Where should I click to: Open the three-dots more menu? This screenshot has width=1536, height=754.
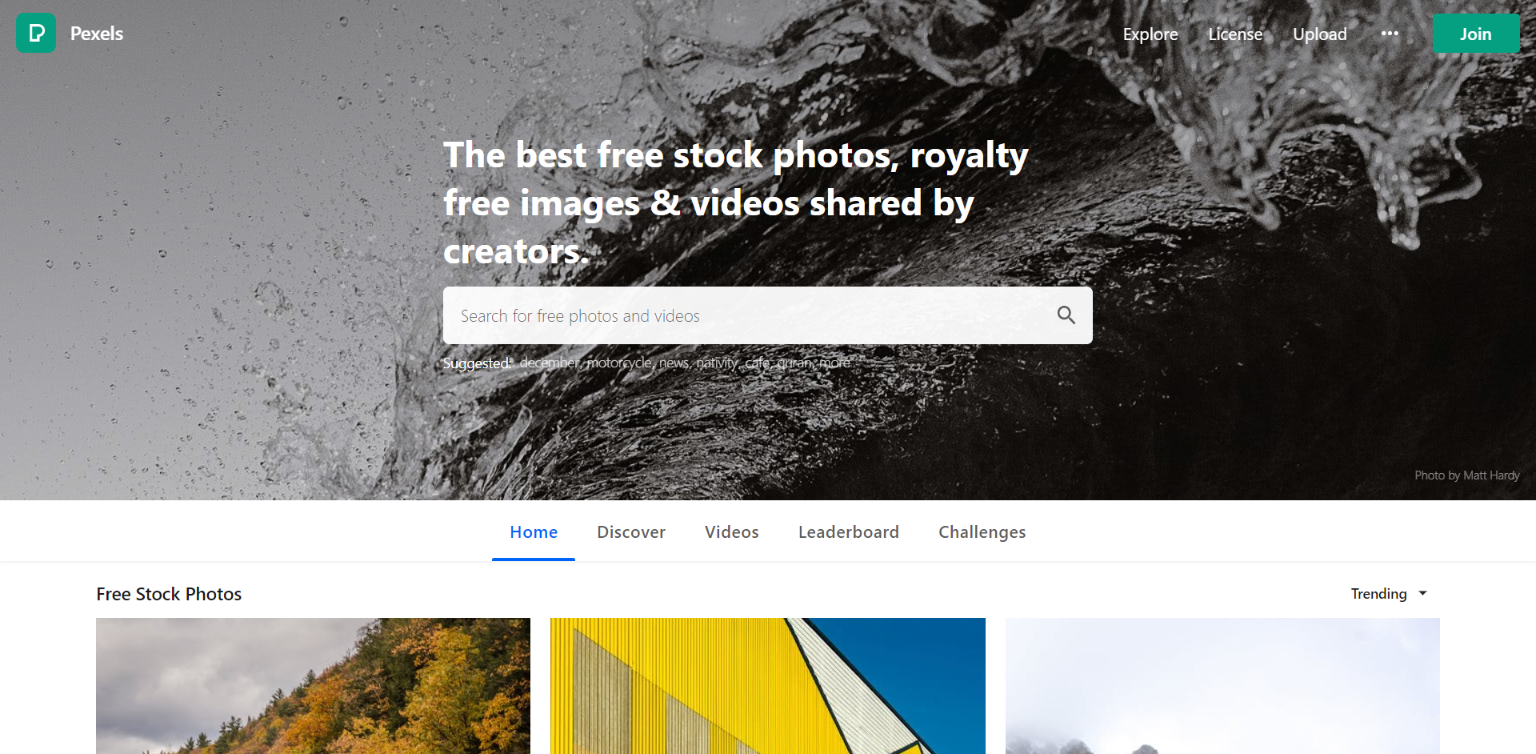coord(1390,34)
